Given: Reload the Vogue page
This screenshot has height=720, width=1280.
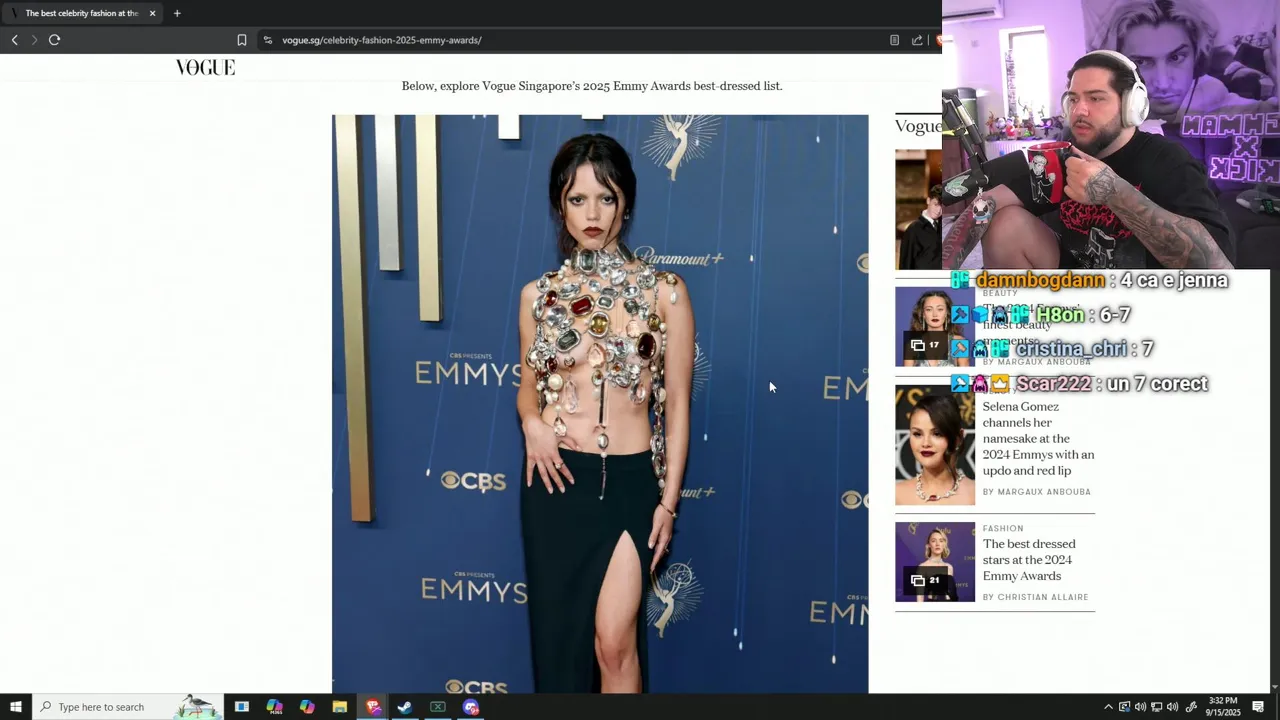Looking at the screenshot, I should pyautogui.click(x=55, y=40).
